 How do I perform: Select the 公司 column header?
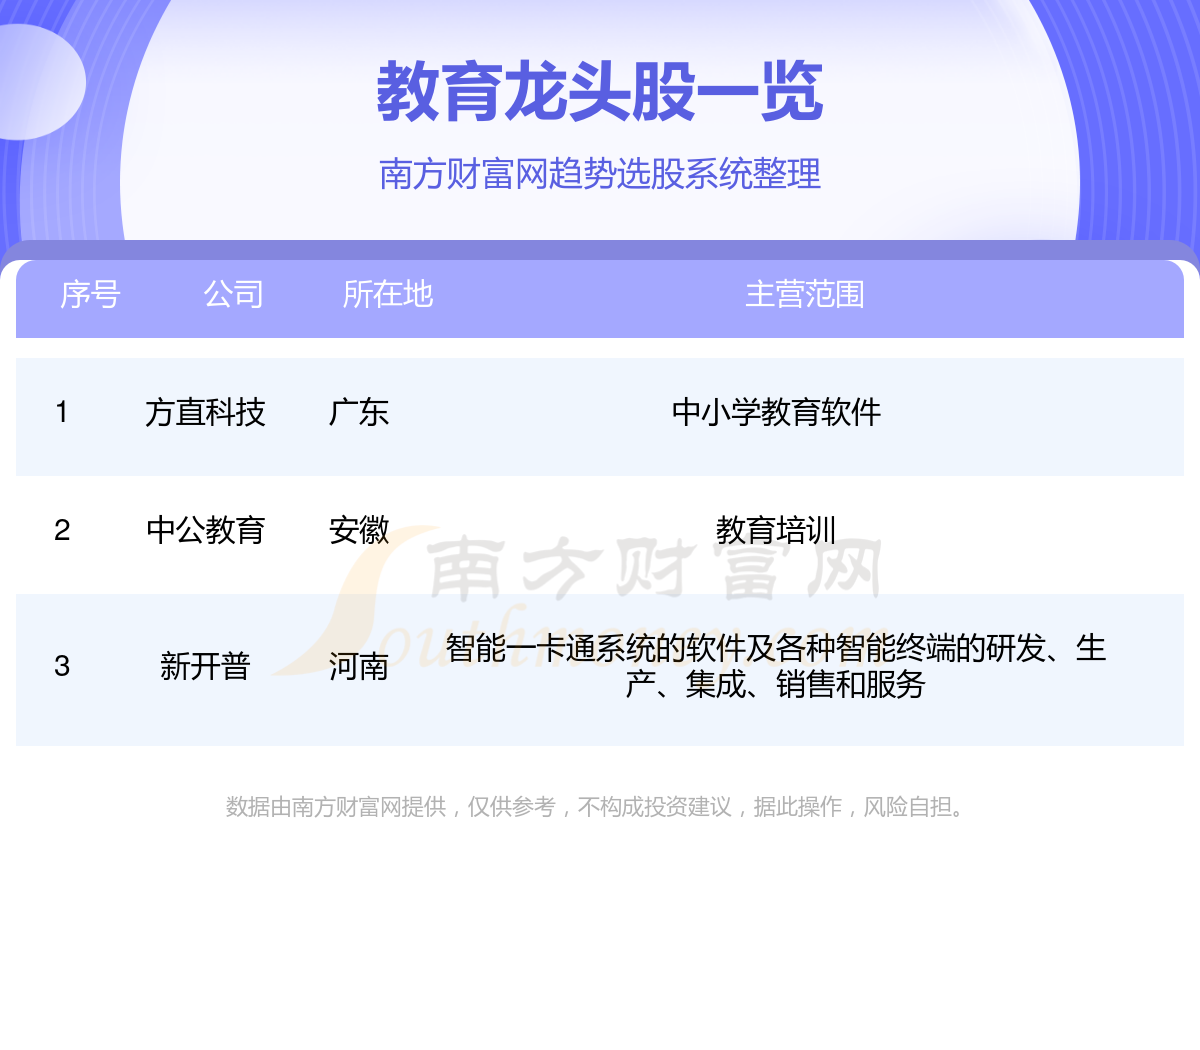(234, 294)
